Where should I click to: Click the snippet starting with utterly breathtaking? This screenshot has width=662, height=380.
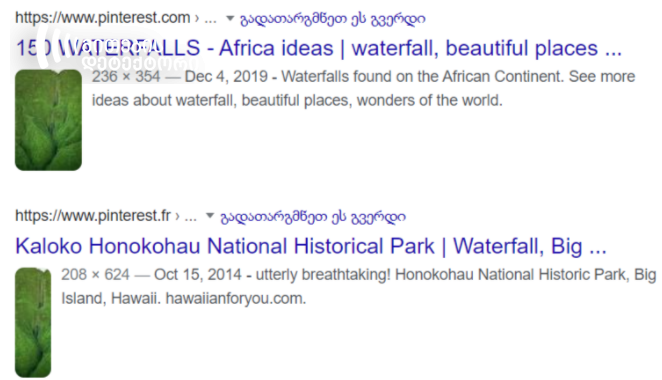click(359, 286)
